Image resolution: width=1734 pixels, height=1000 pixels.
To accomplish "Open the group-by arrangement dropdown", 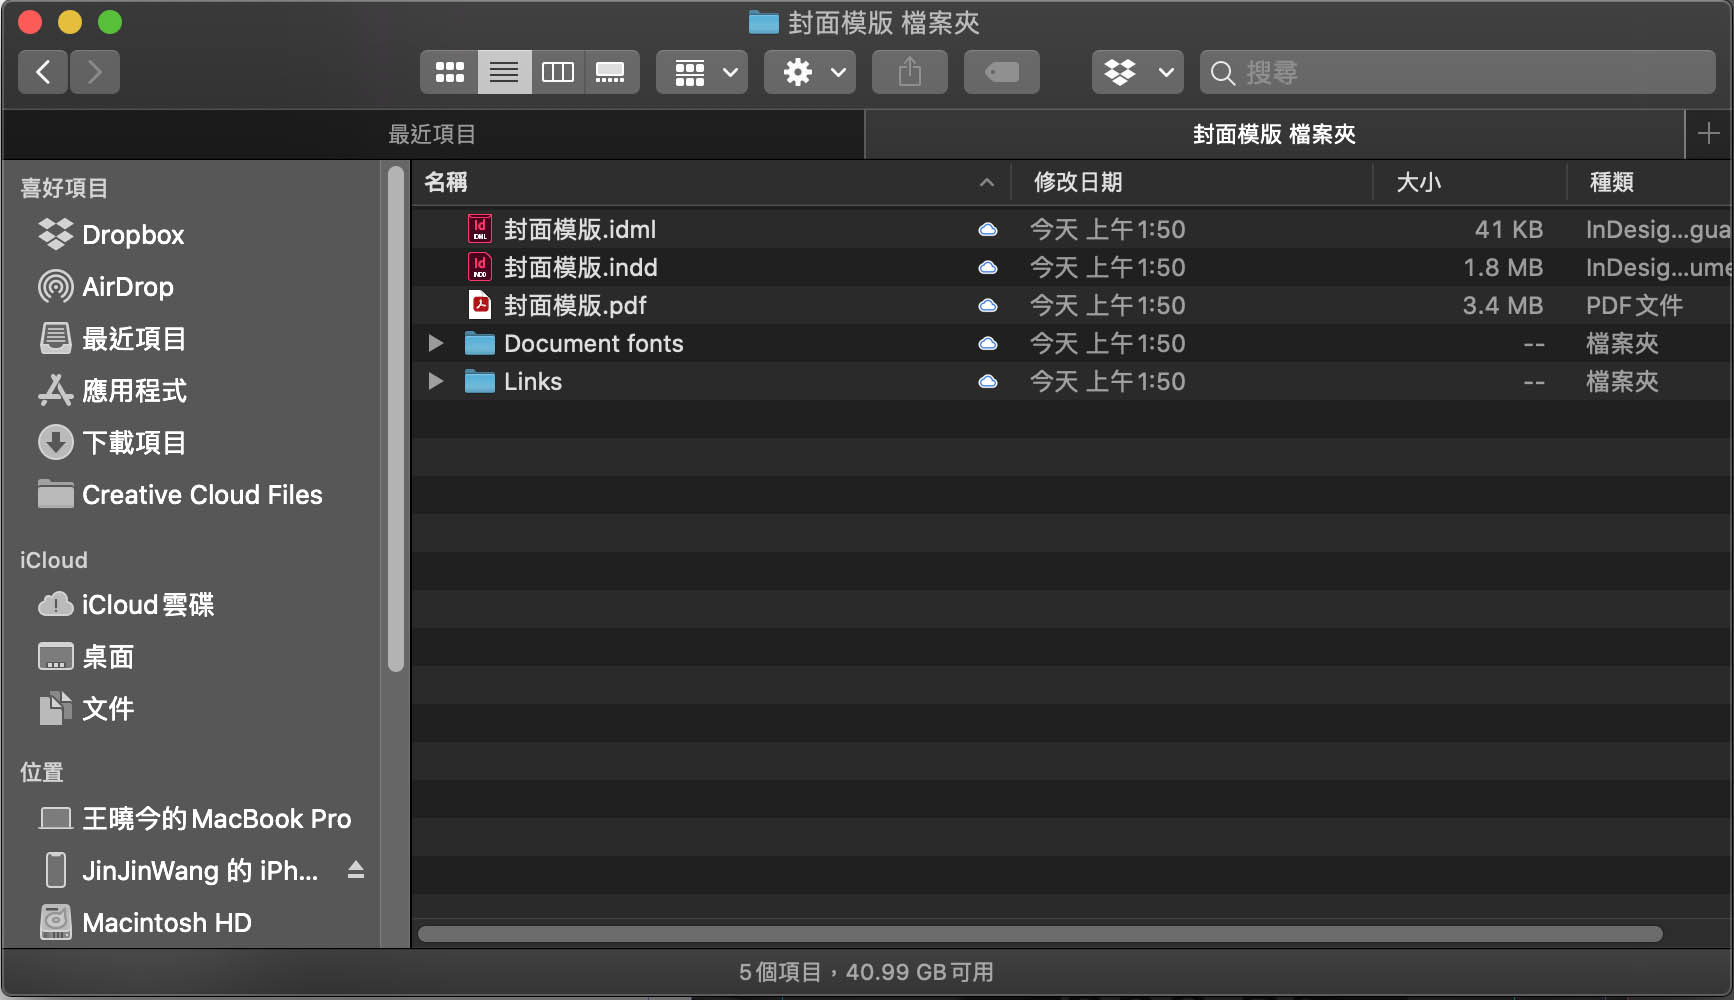I will tap(701, 72).
